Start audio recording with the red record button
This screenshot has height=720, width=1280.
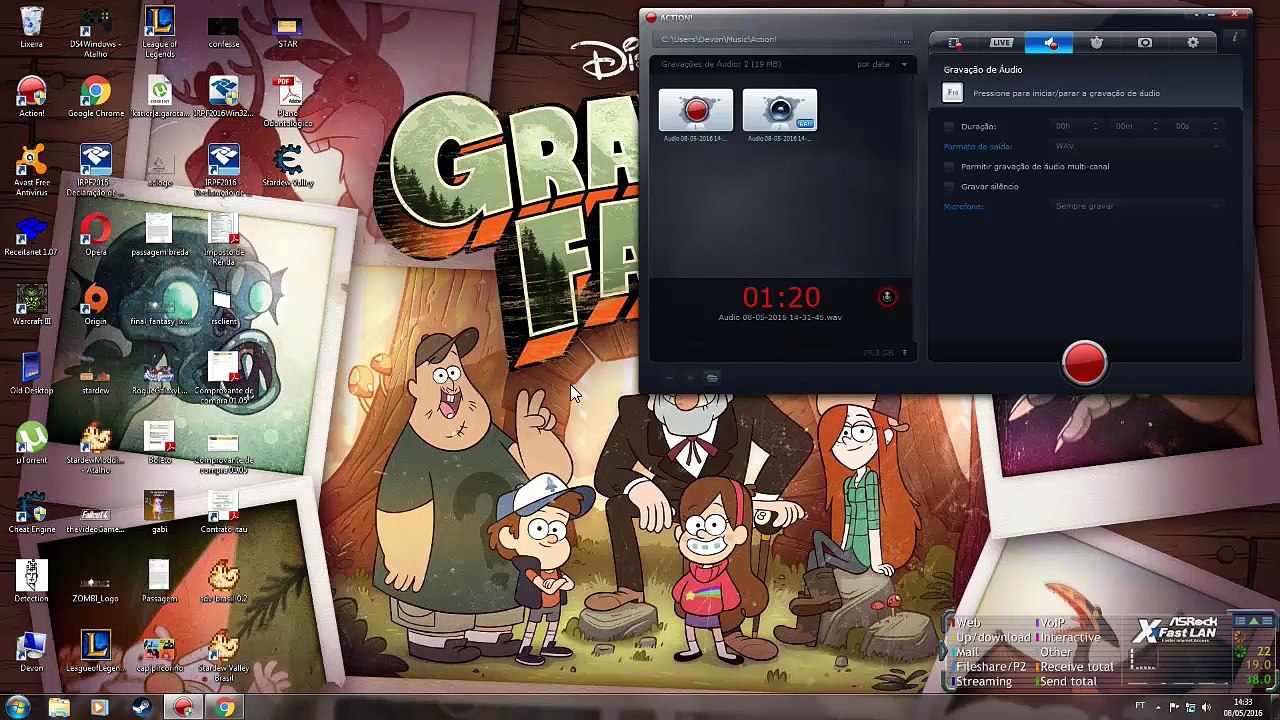pyautogui.click(x=1085, y=362)
